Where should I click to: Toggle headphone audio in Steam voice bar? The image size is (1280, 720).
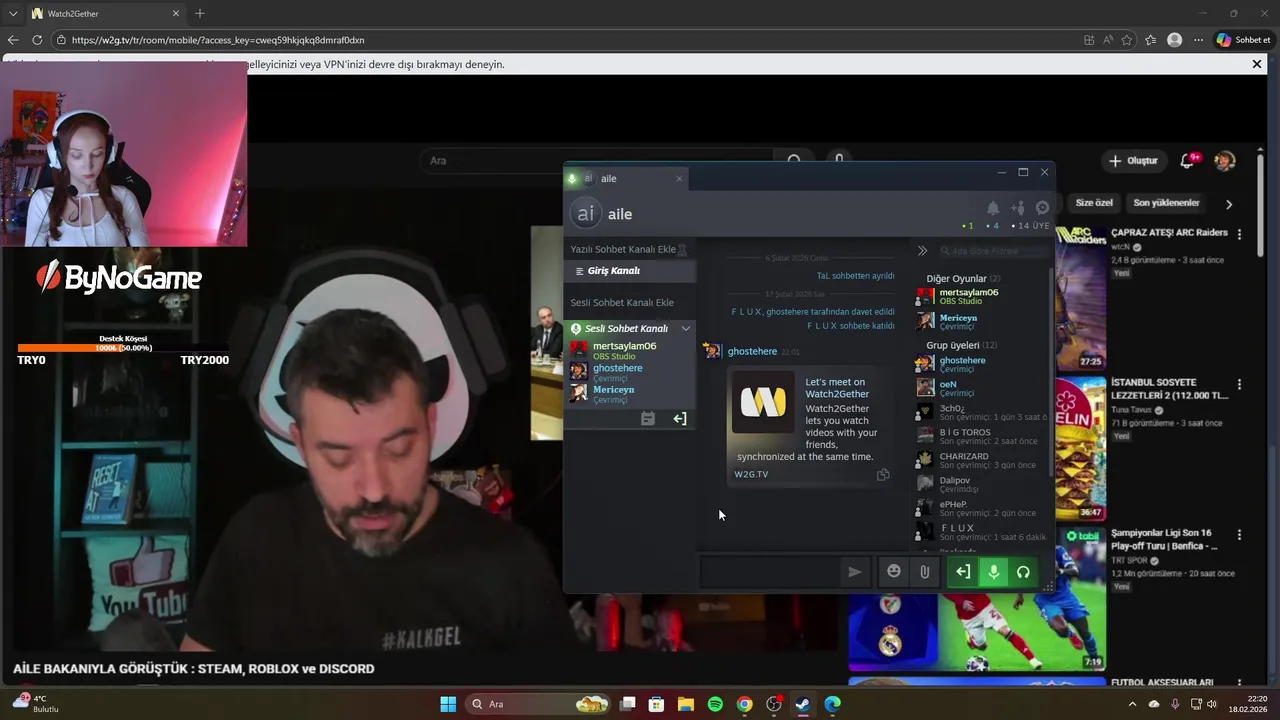click(x=1023, y=572)
